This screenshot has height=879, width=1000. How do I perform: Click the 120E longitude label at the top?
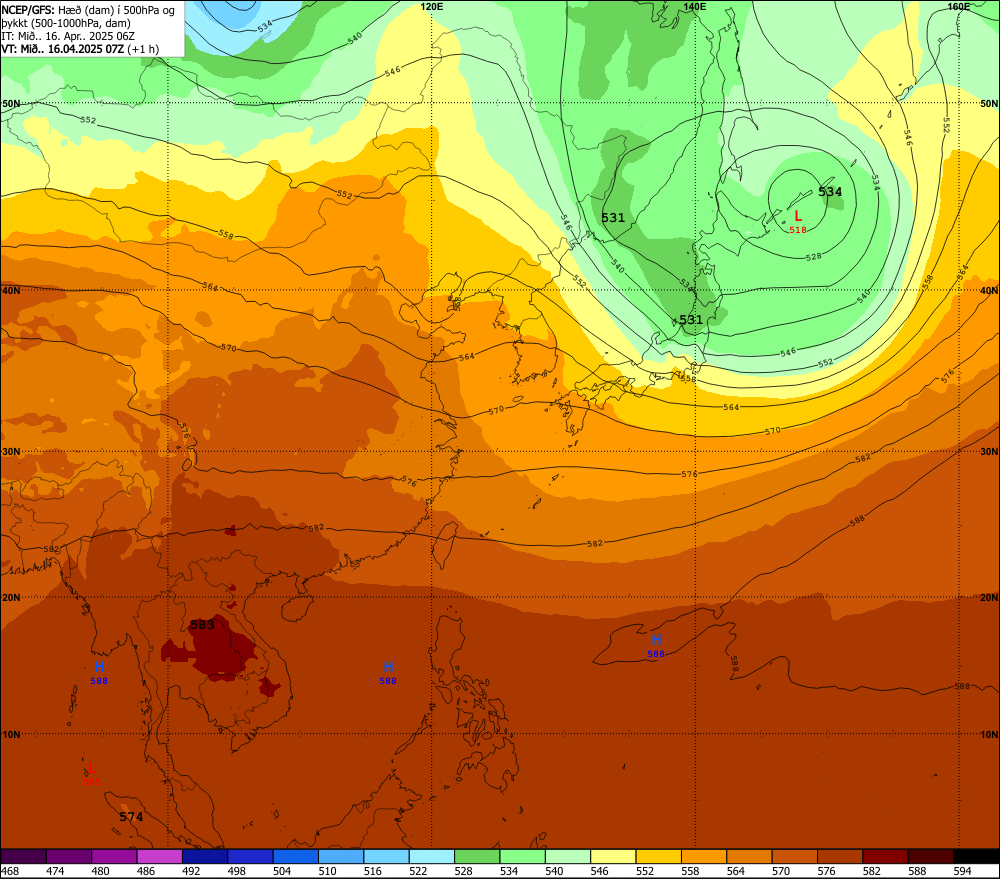(432, 6)
